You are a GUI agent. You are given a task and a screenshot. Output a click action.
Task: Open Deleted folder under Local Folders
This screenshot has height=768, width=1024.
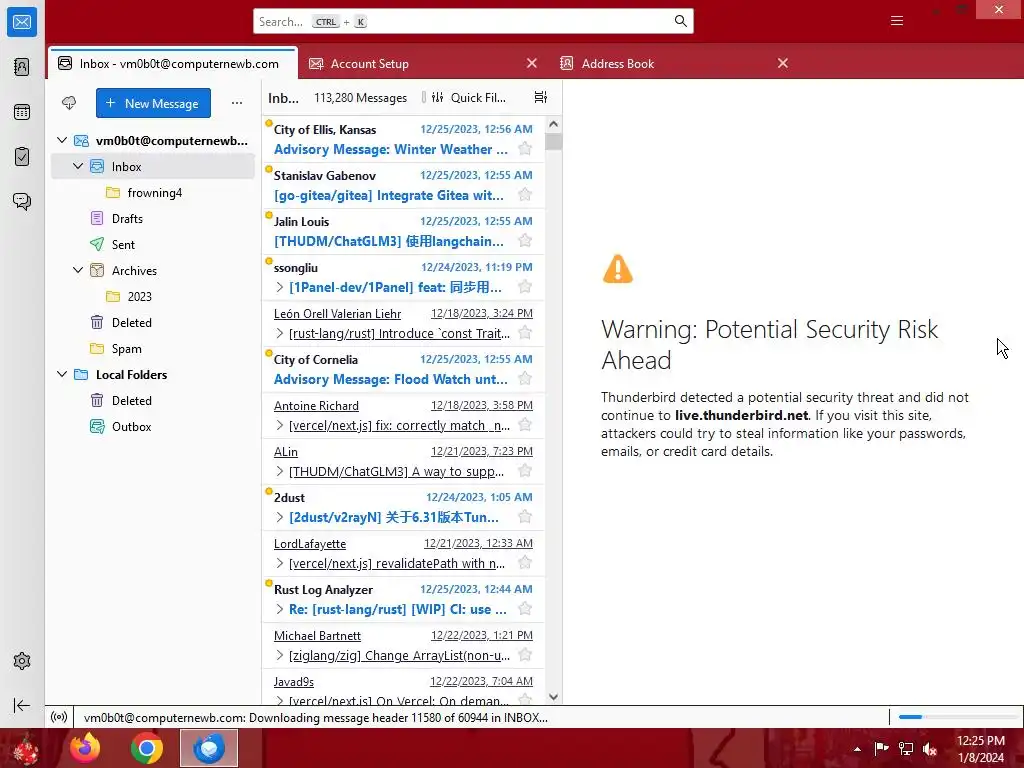(153, 400)
